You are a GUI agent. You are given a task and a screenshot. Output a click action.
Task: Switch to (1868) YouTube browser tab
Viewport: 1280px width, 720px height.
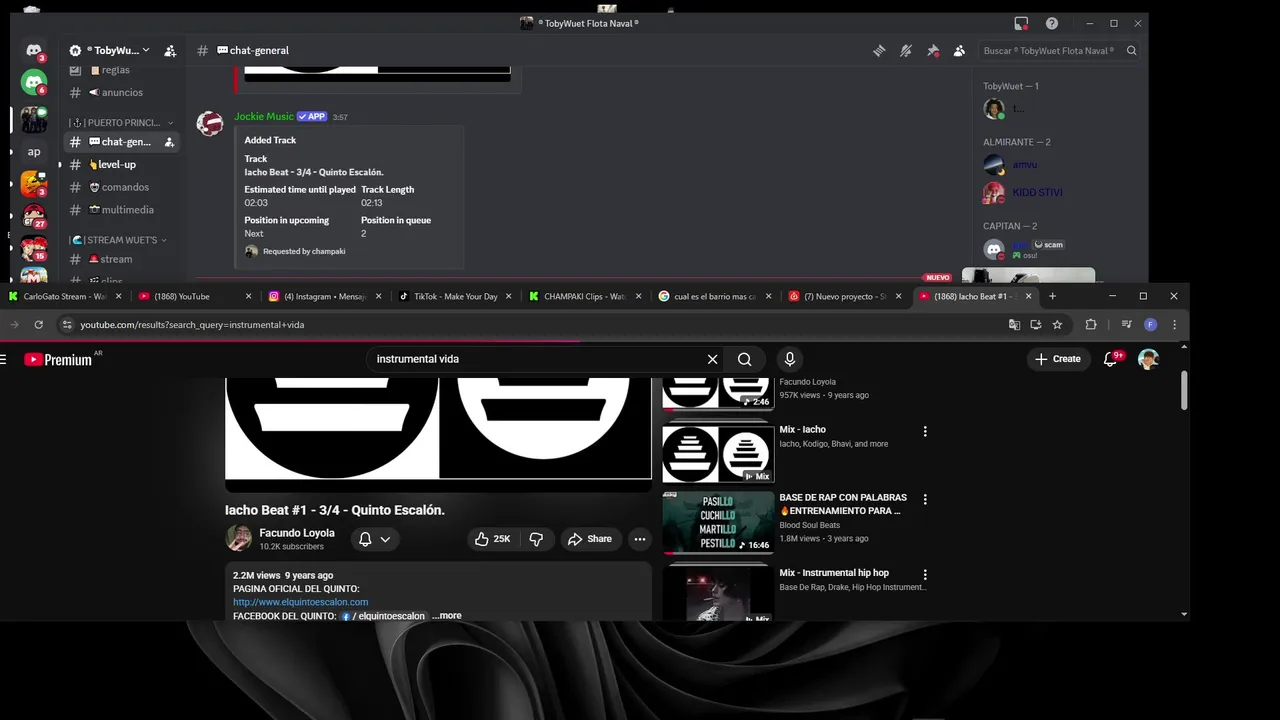click(196, 296)
